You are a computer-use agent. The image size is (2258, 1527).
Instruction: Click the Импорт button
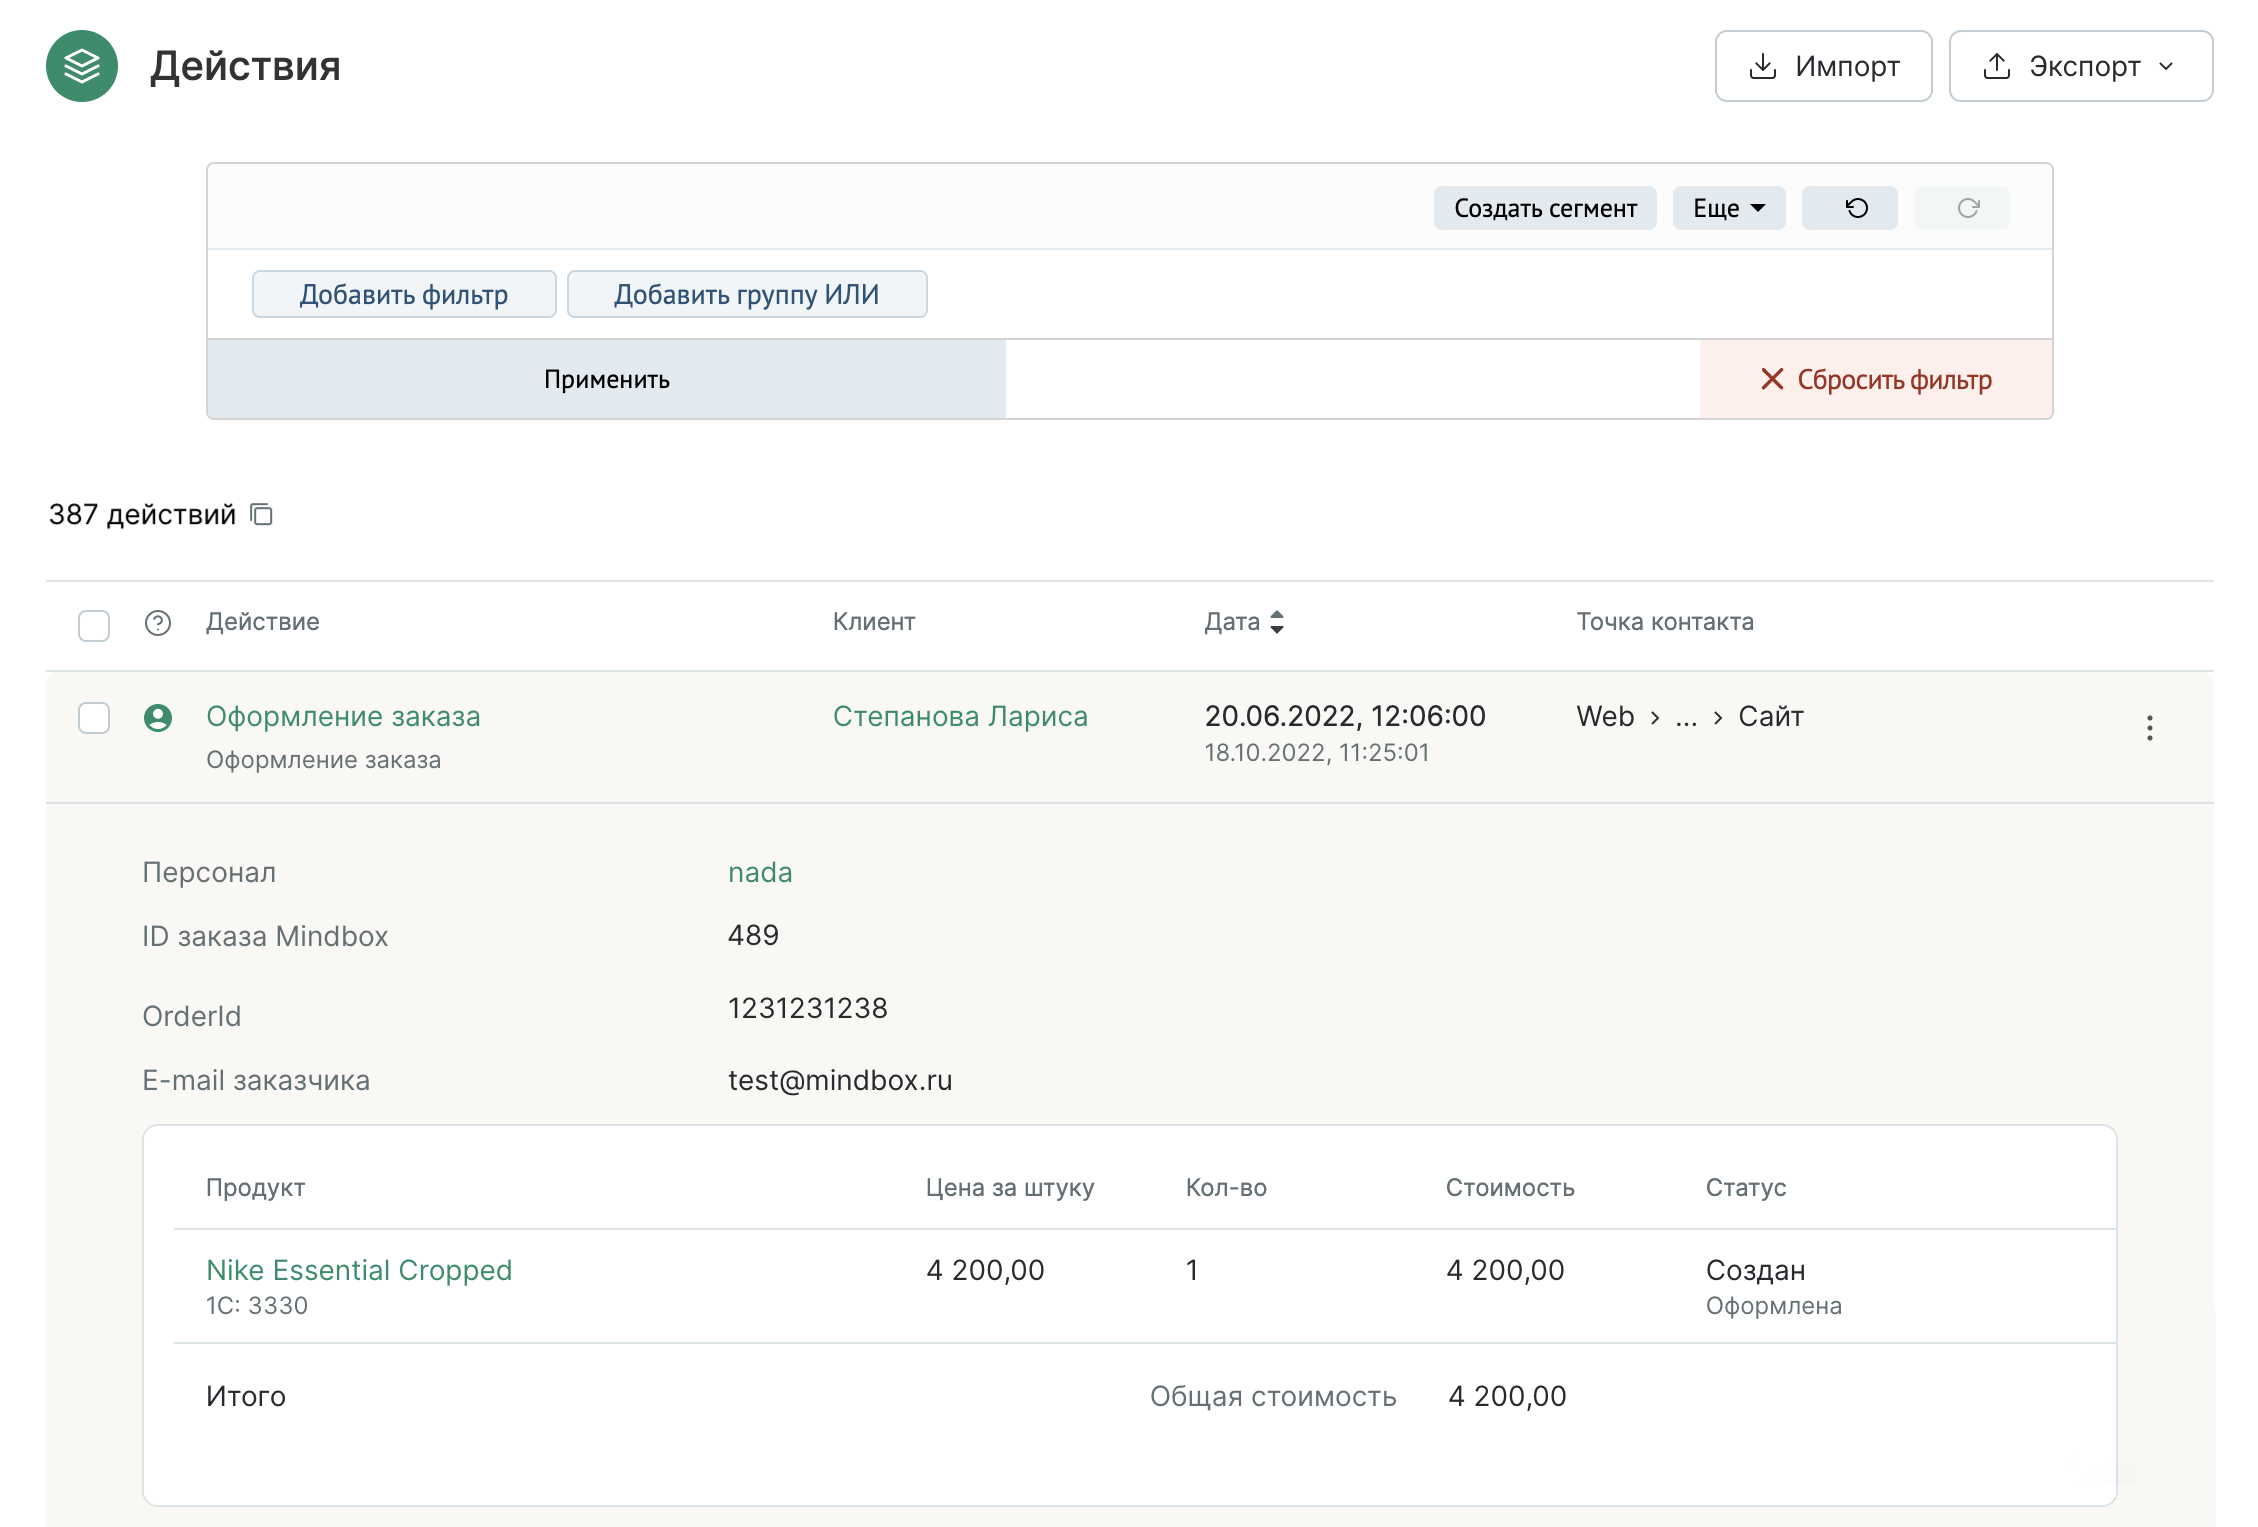coord(1823,66)
